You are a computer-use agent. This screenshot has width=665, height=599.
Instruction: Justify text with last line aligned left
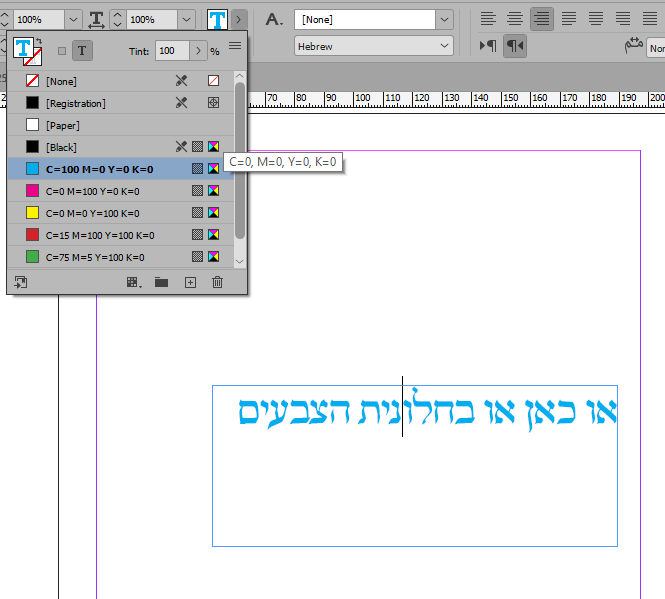tap(569, 19)
